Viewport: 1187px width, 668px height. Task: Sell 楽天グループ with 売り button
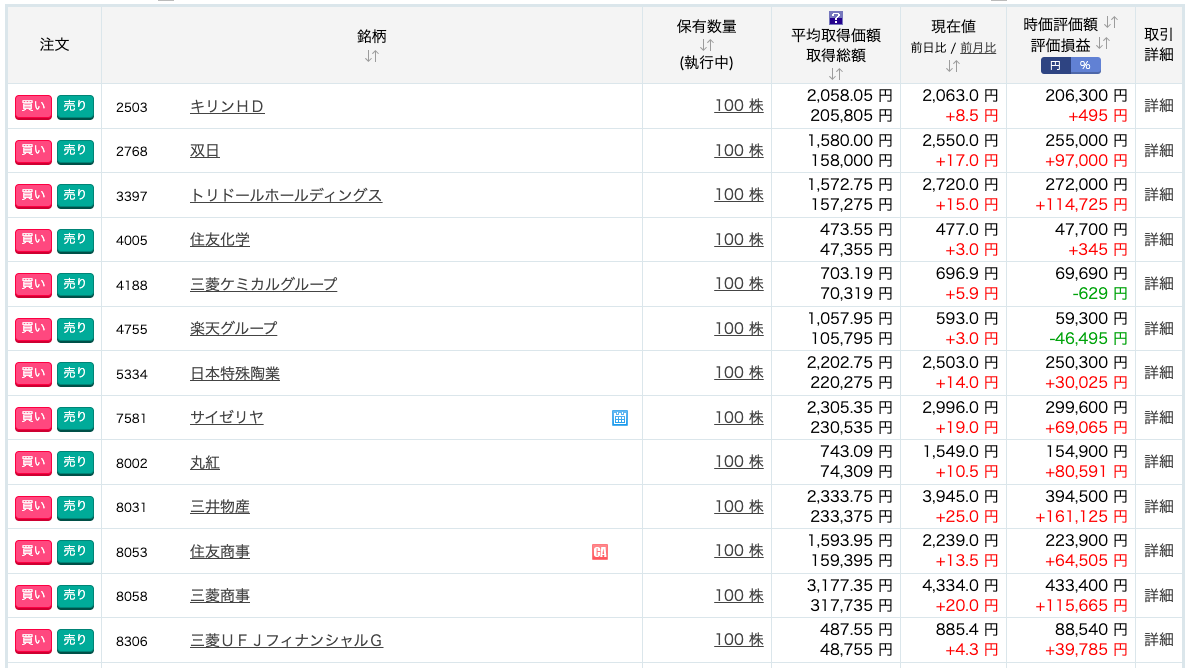click(x=75, y=329)
